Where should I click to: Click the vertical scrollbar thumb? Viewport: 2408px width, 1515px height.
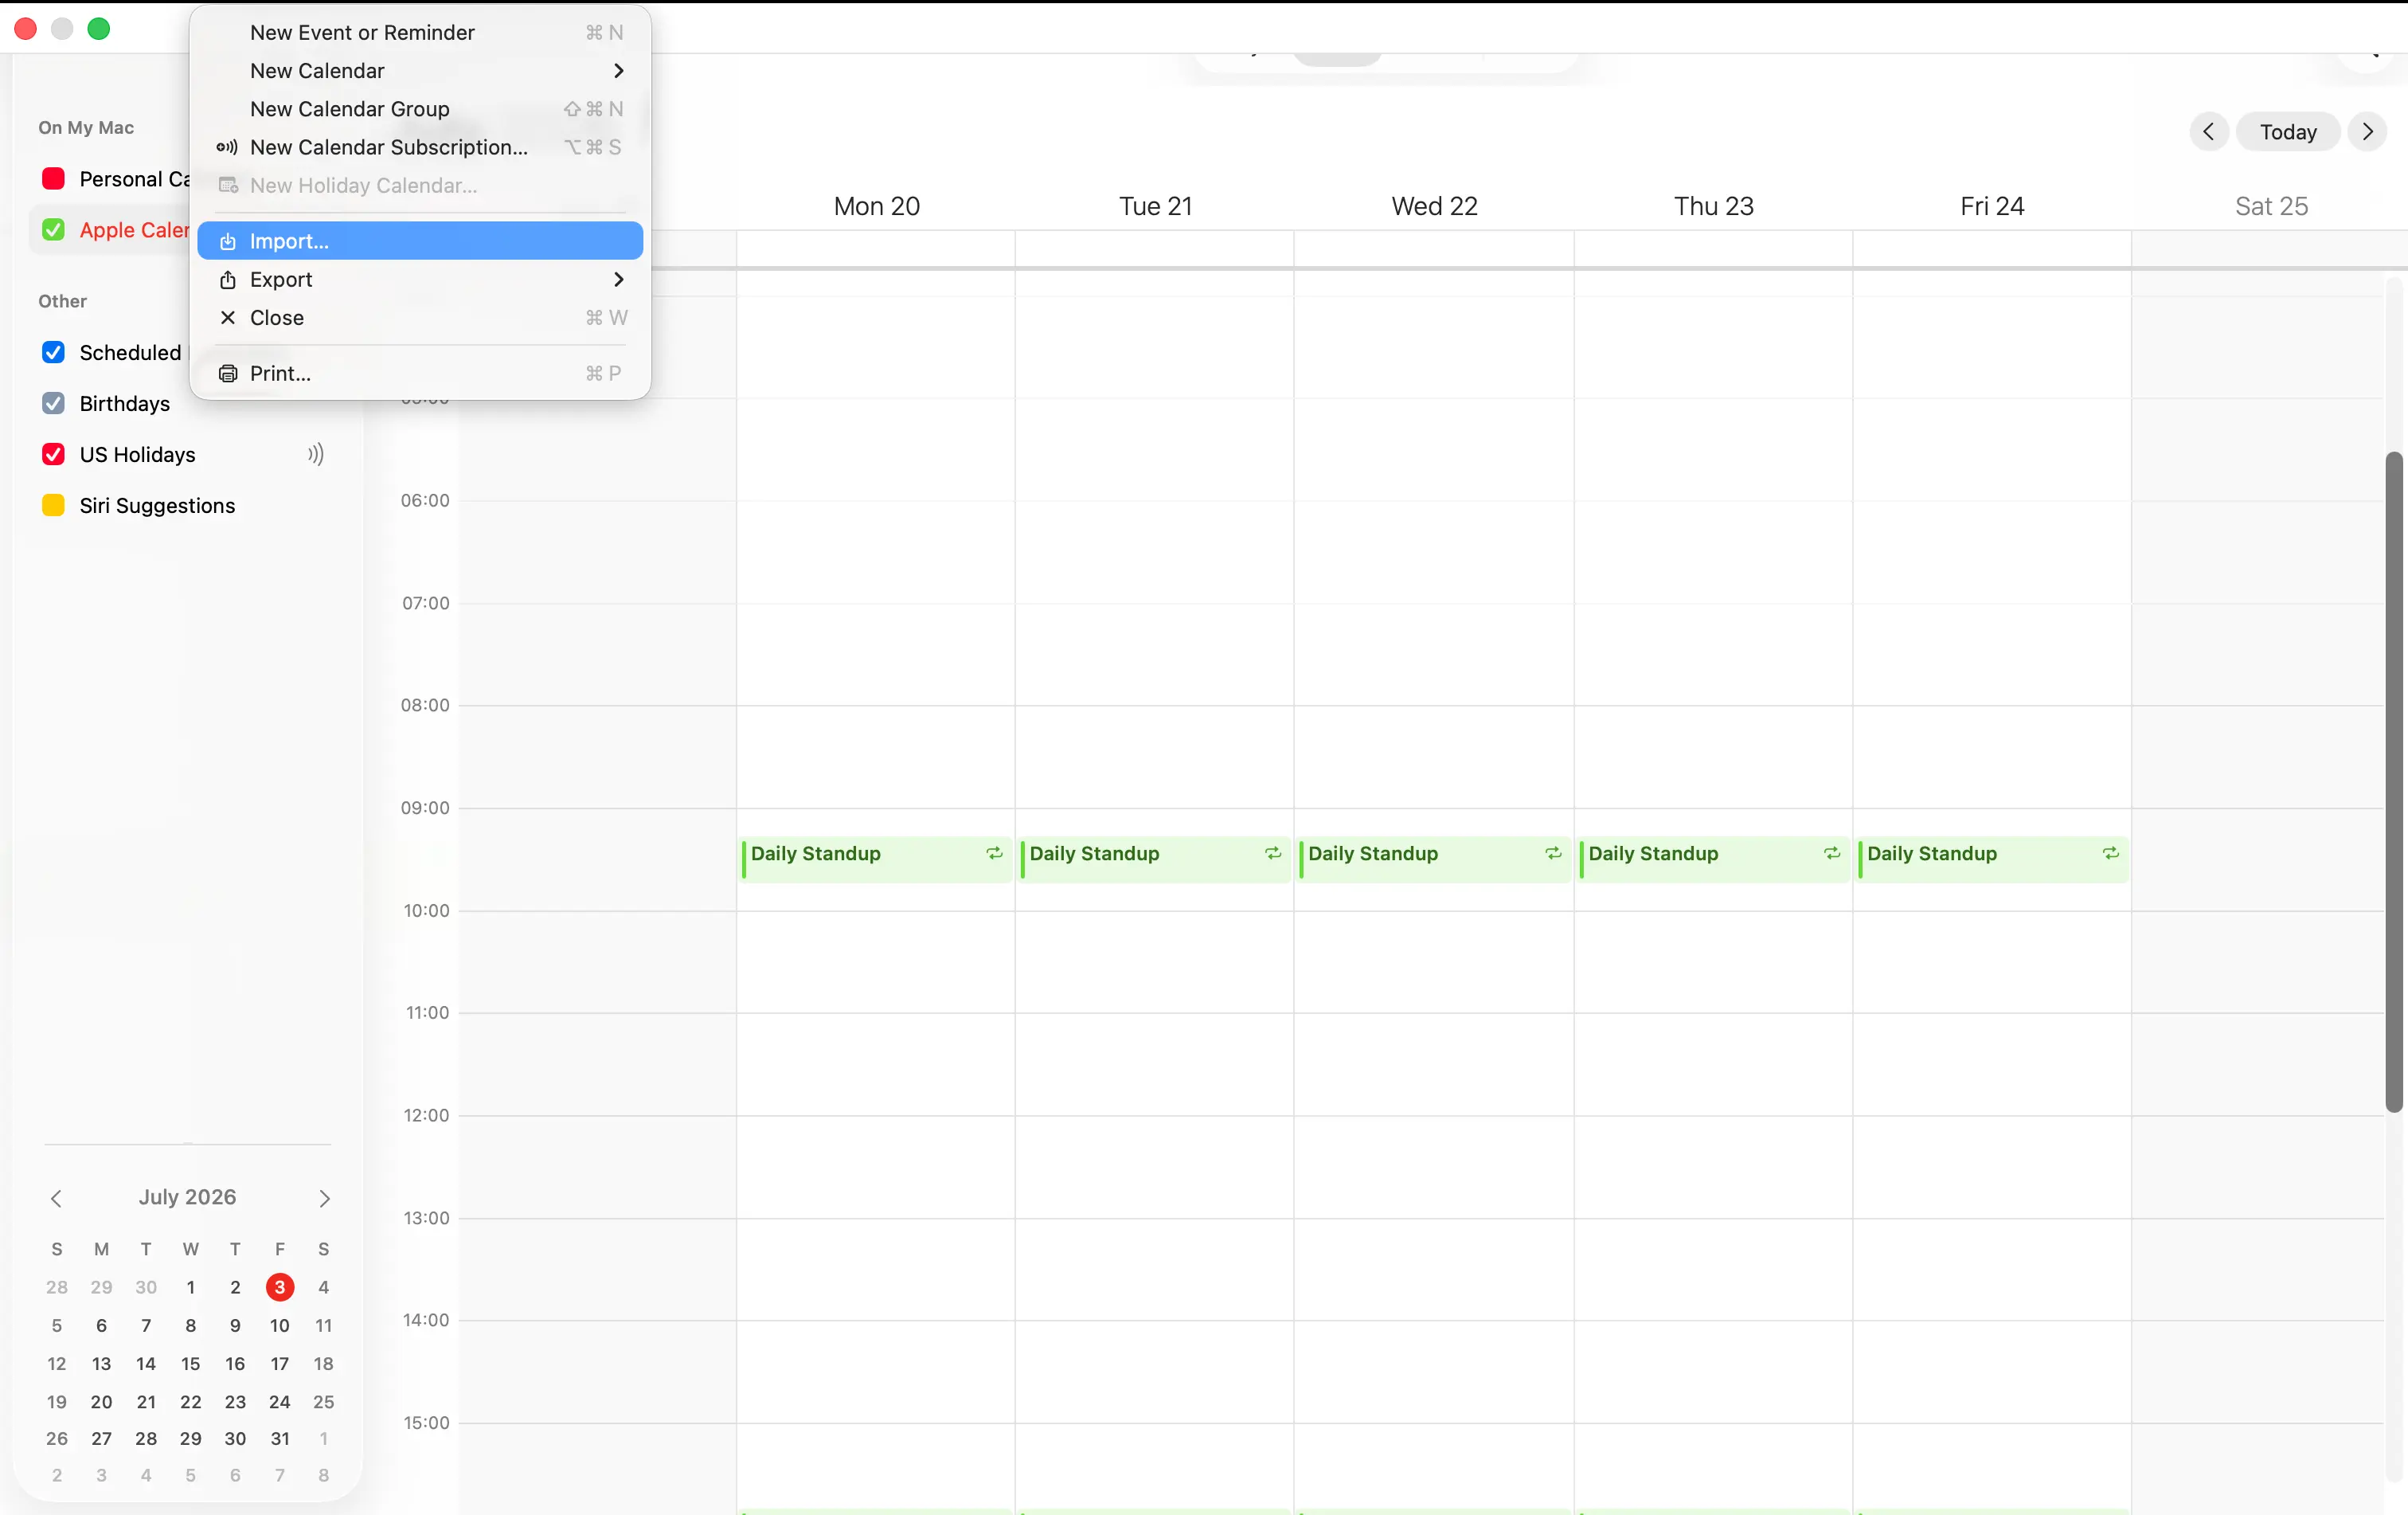tap(2393, 781)
